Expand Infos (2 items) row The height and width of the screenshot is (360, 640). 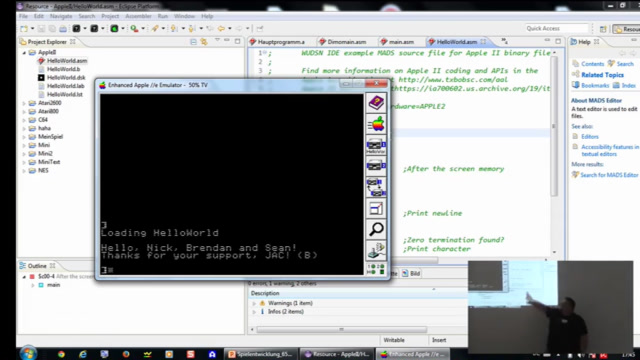[x=254, y=312]
